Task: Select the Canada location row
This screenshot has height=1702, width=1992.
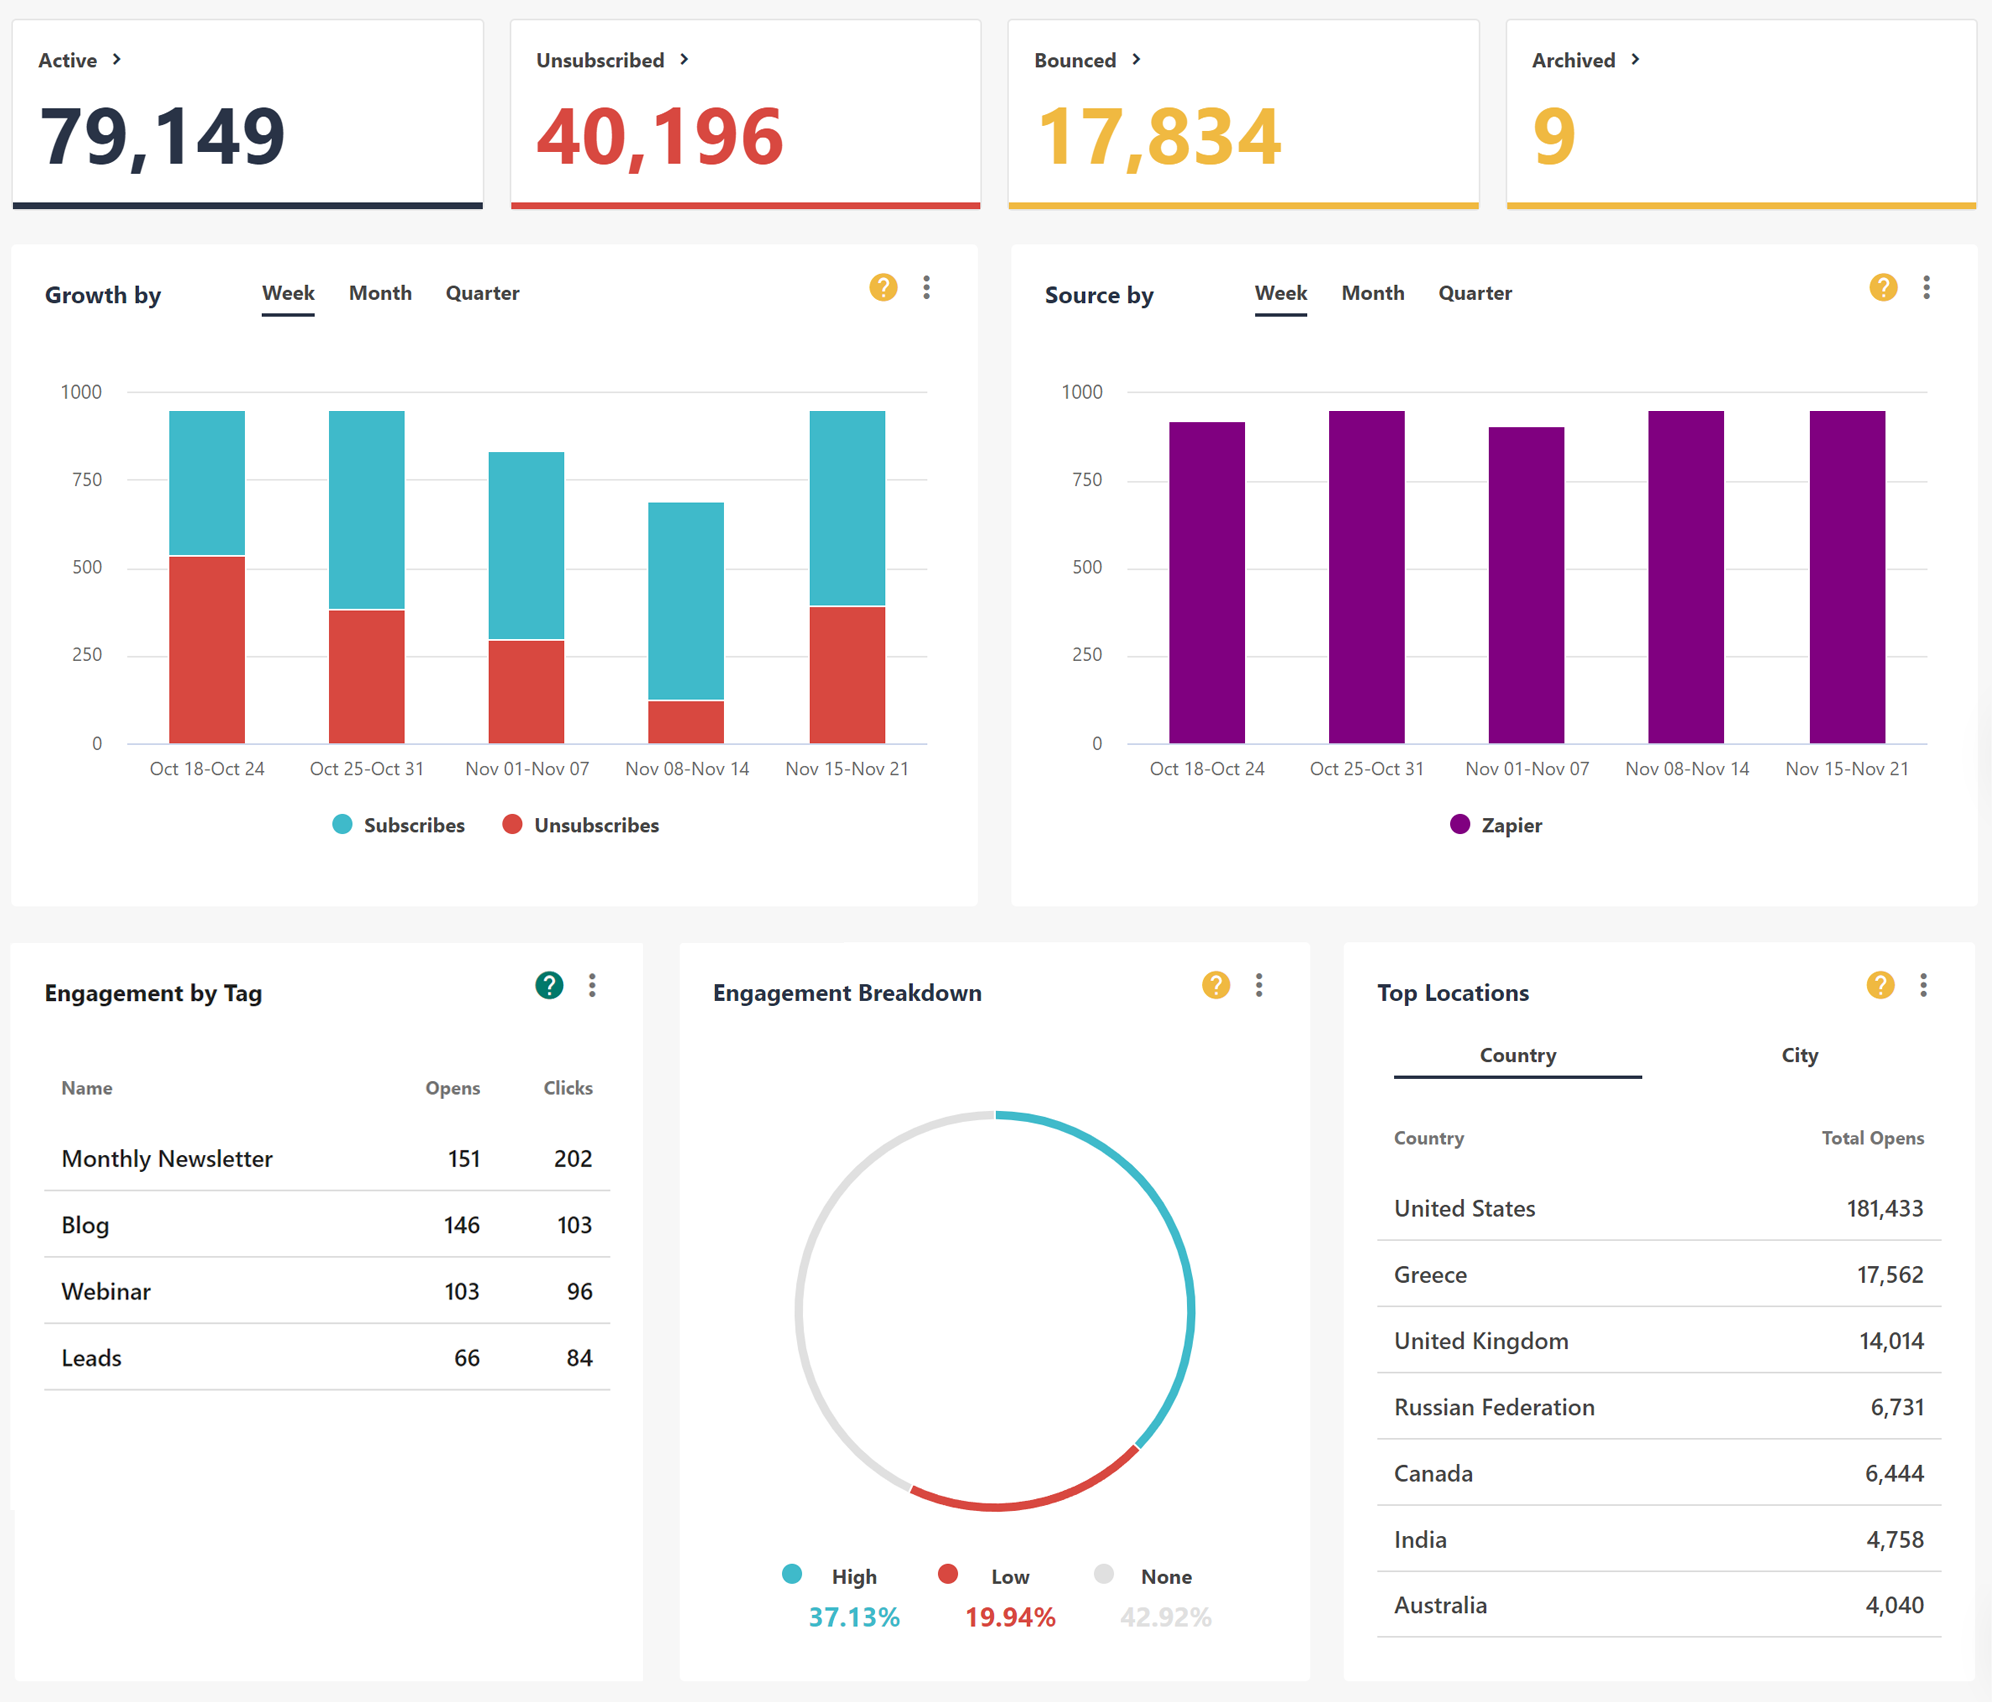Action: coord(1658,1473)
